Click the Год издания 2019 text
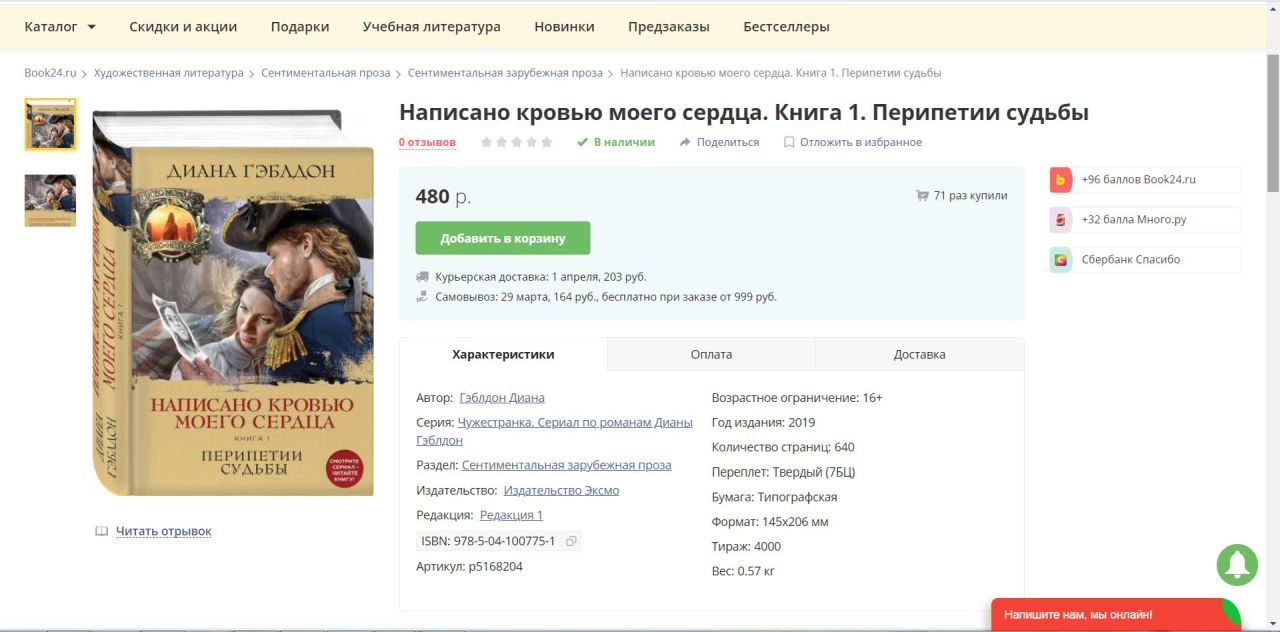 [764, 422]
